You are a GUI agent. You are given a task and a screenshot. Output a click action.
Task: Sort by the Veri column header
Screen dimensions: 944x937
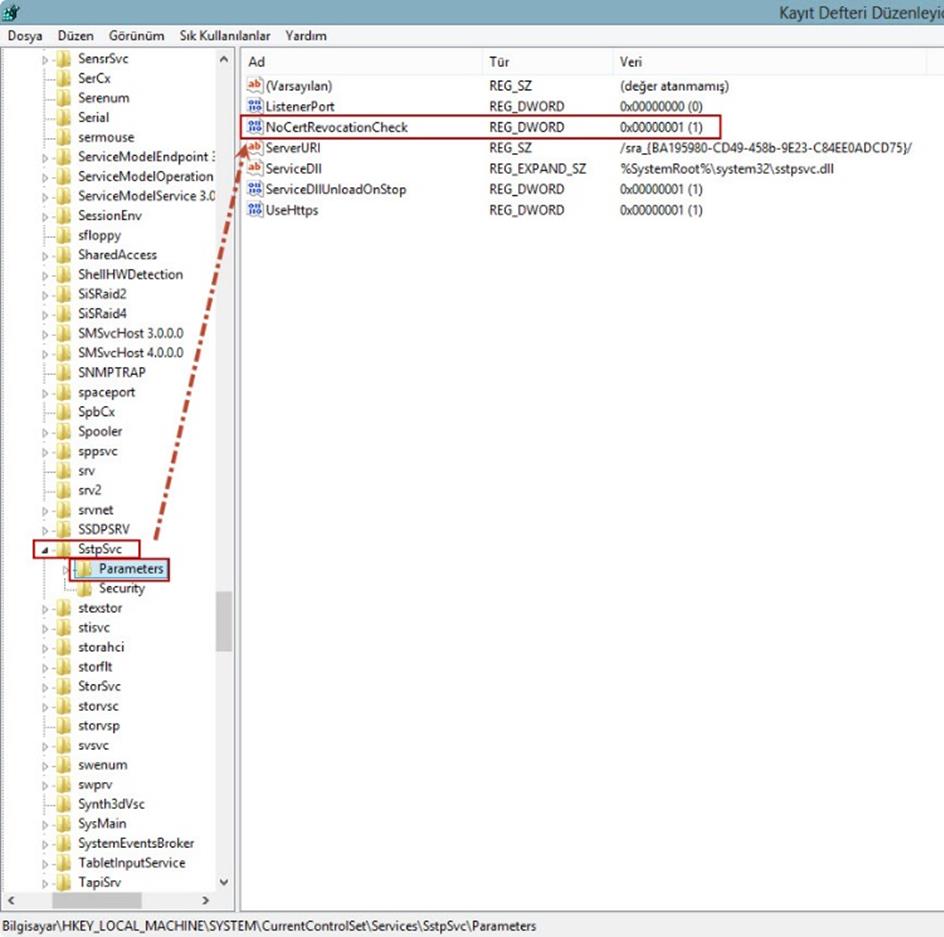769,61
